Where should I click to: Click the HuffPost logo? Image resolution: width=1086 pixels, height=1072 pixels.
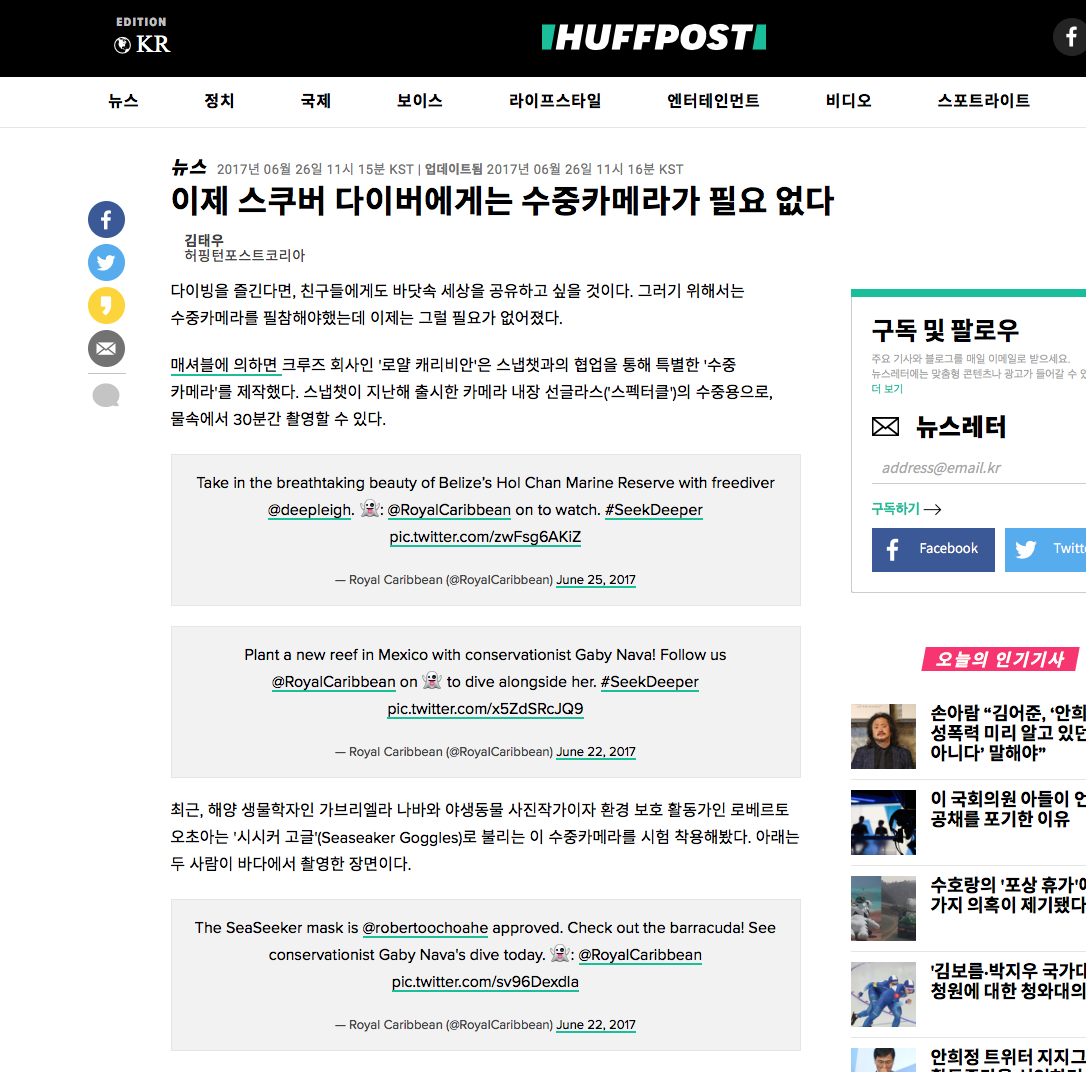pos(654,37)
